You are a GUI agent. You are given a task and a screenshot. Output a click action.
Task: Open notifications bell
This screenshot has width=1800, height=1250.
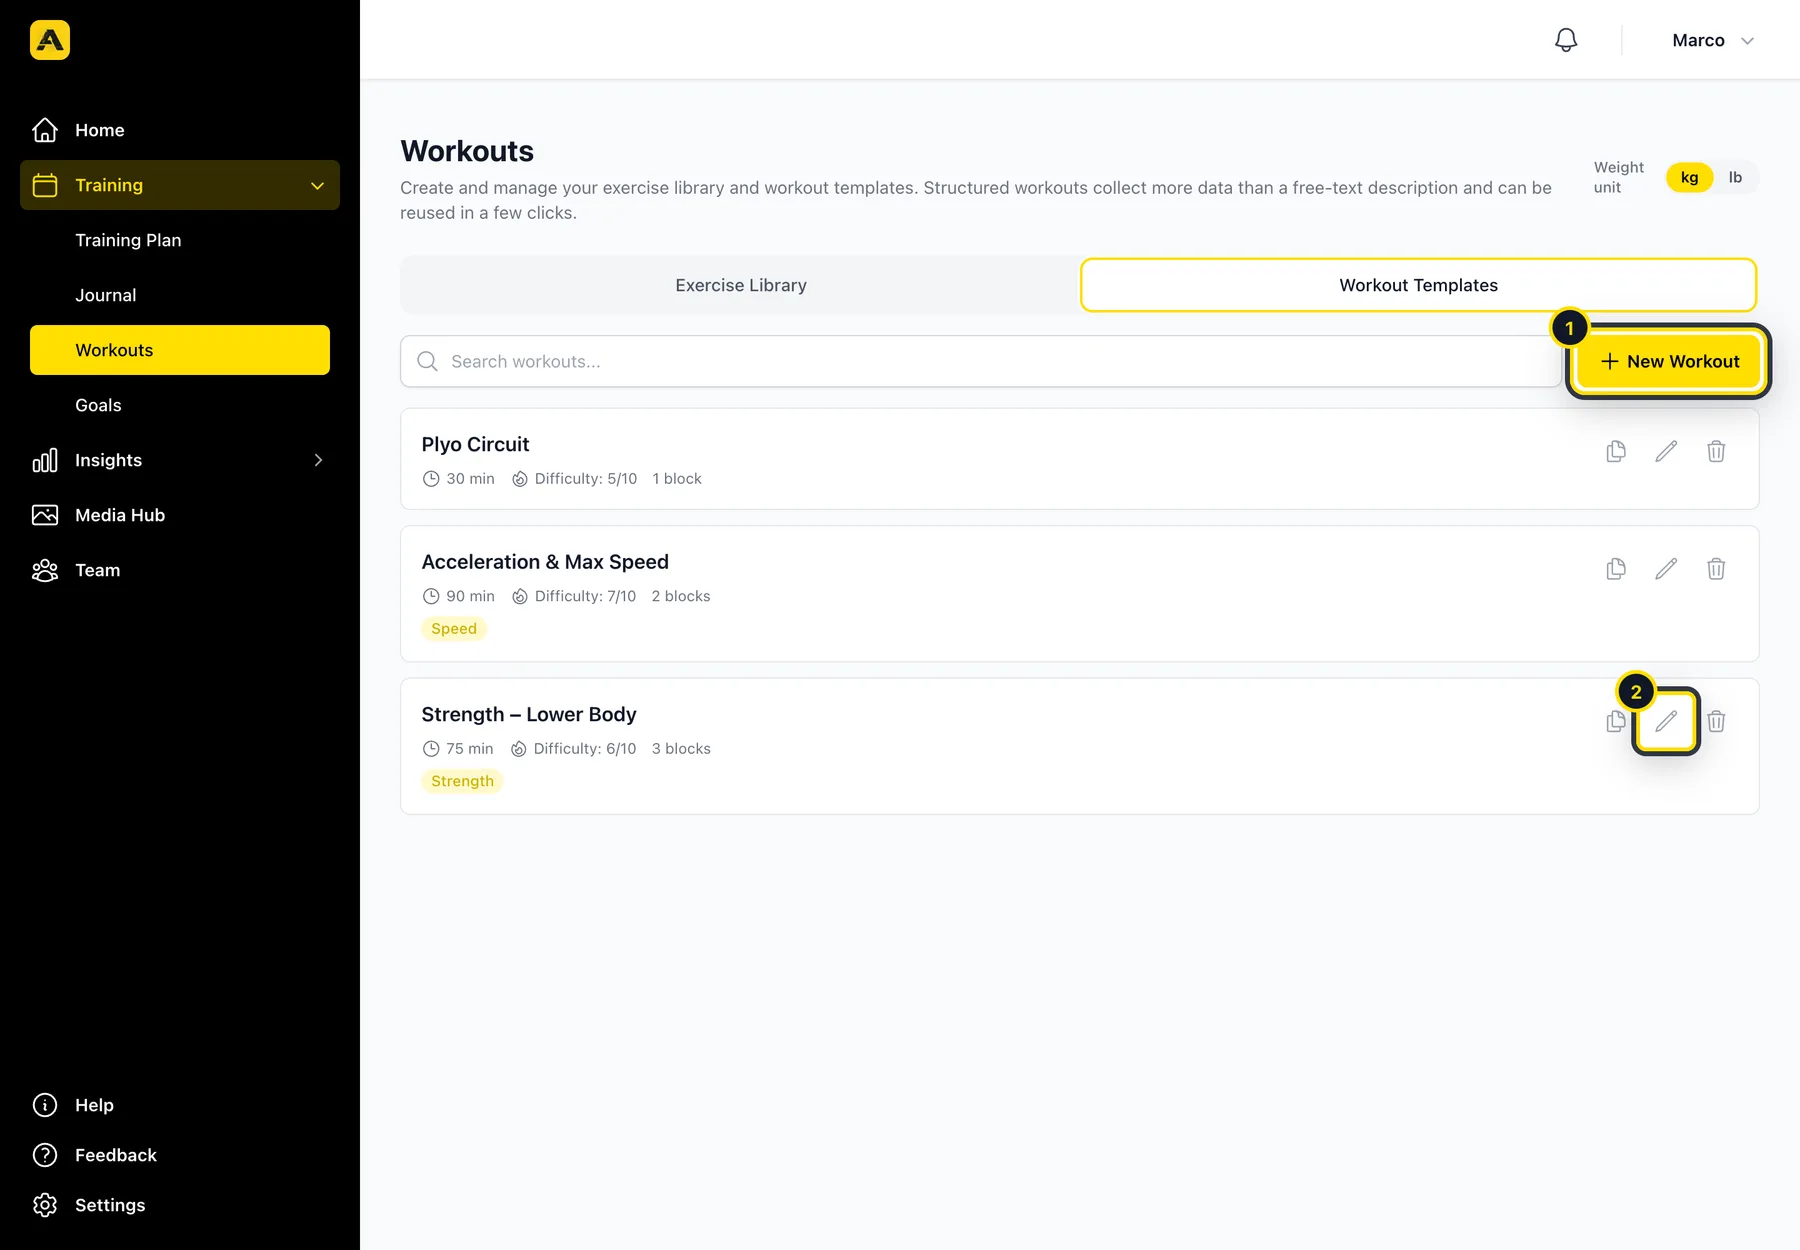pyautogui.click(x=1566, y=40)
